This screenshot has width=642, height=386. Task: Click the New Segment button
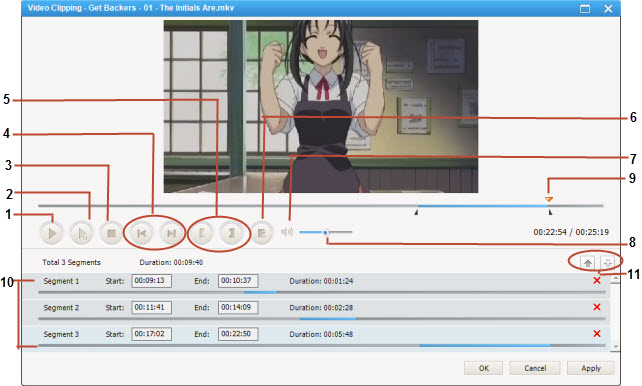click(x=262, y=234)
